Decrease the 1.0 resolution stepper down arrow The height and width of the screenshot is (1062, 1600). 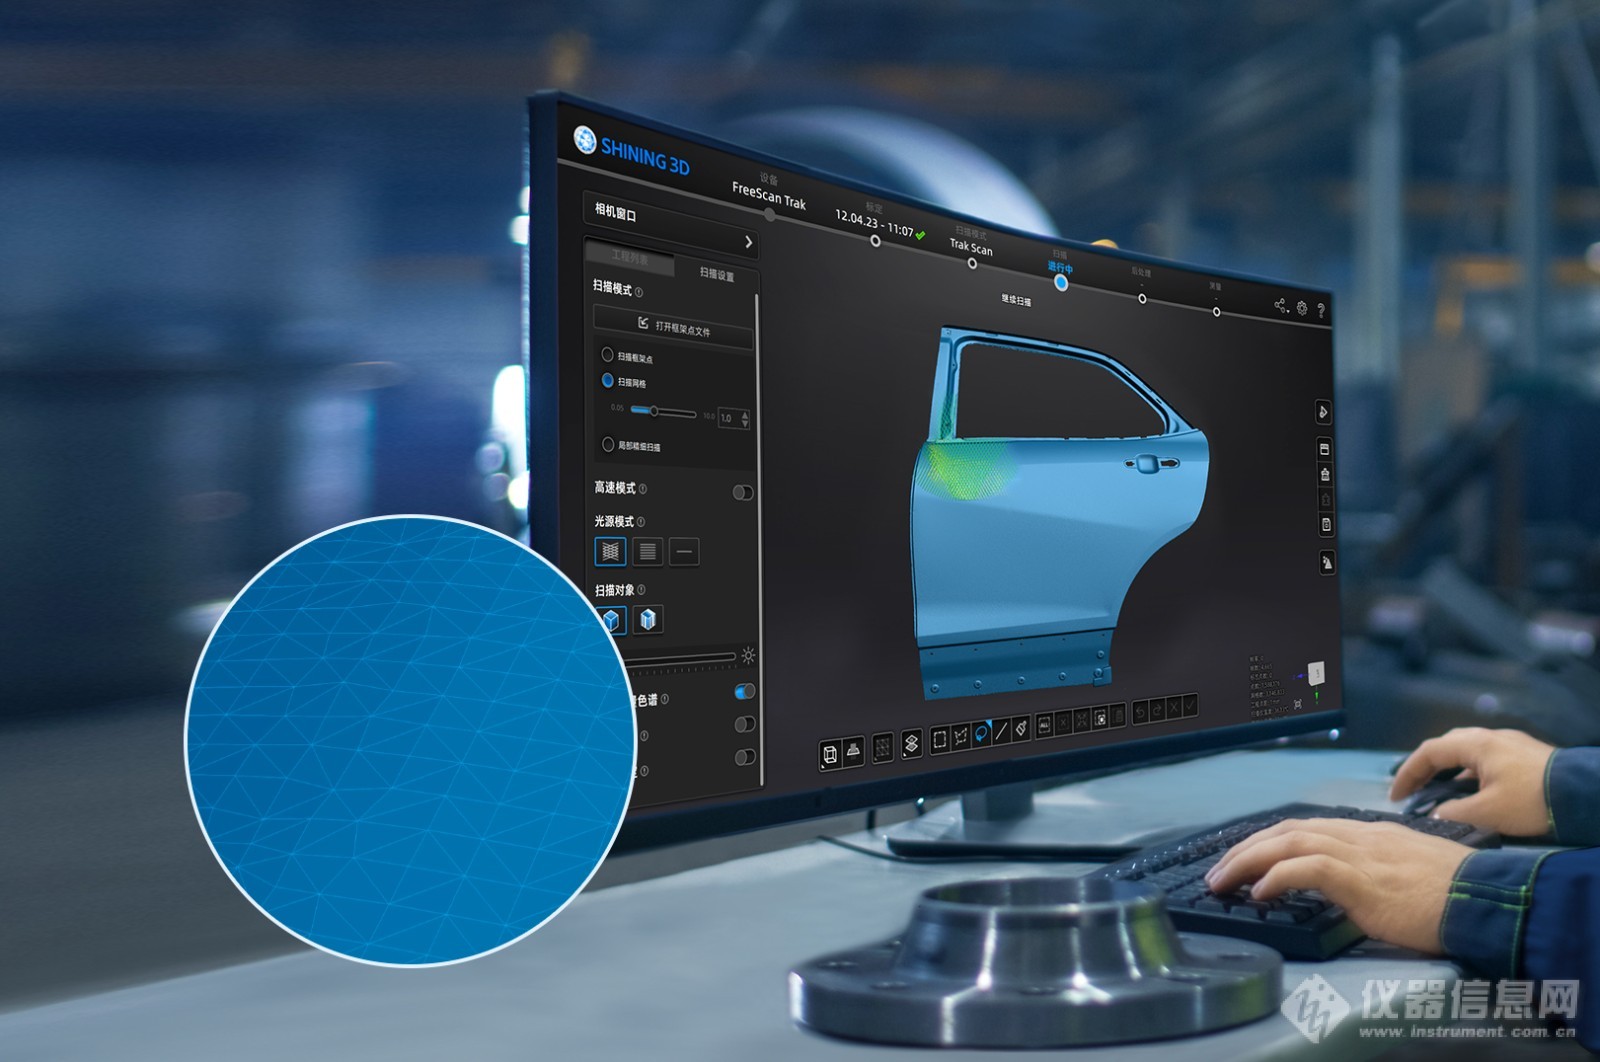(745, 423)
